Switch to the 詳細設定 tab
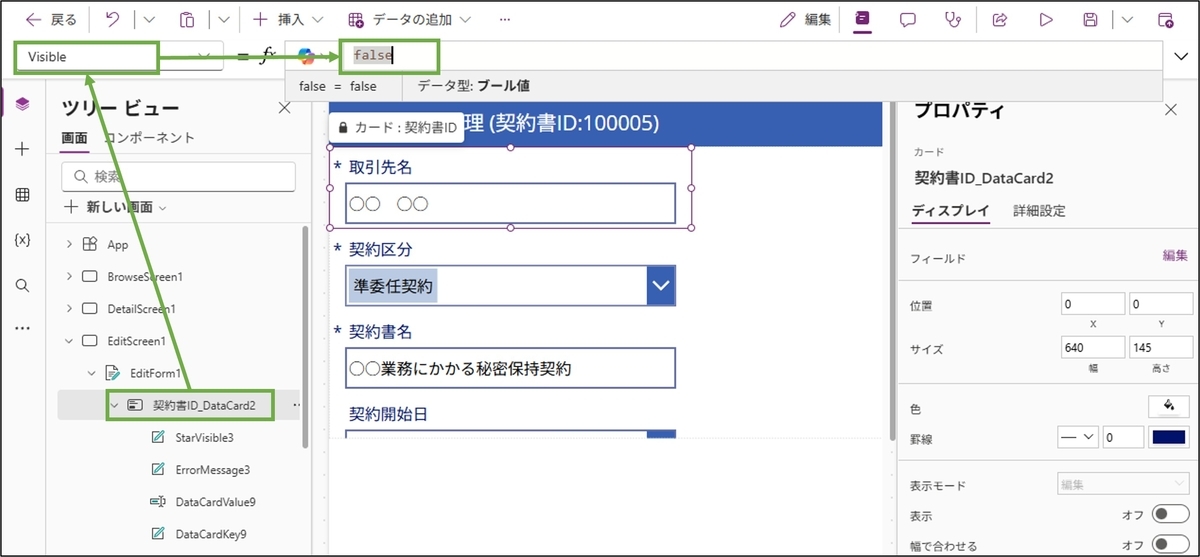 [x=1039, y=211]
